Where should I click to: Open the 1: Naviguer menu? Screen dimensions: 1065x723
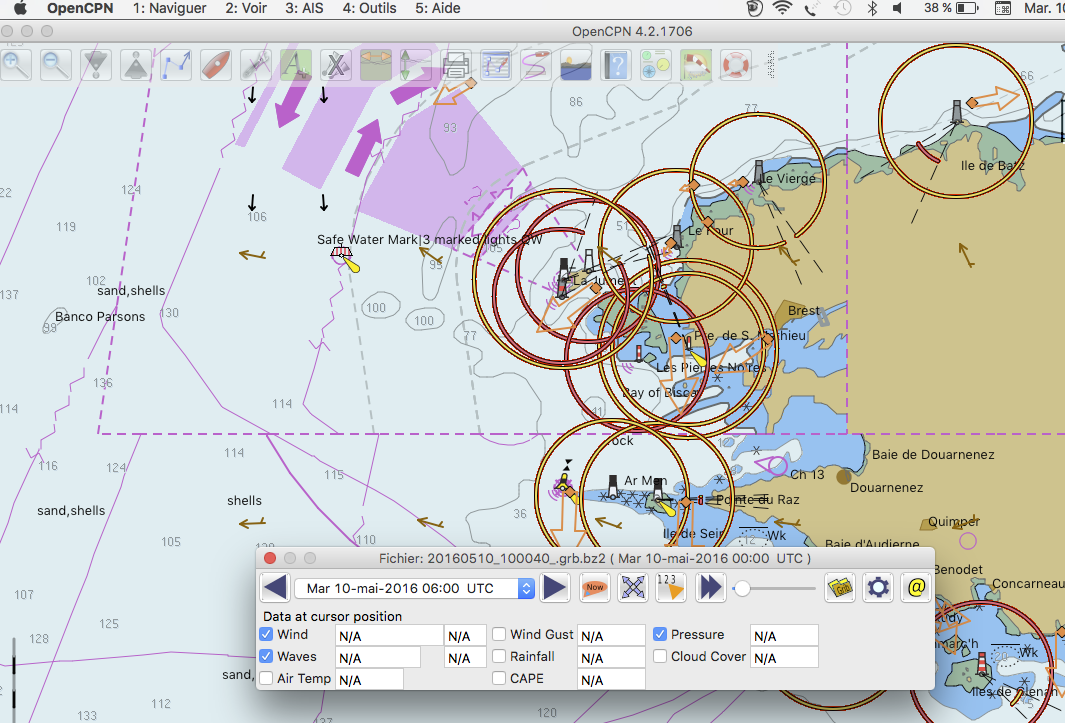(169, 8)
